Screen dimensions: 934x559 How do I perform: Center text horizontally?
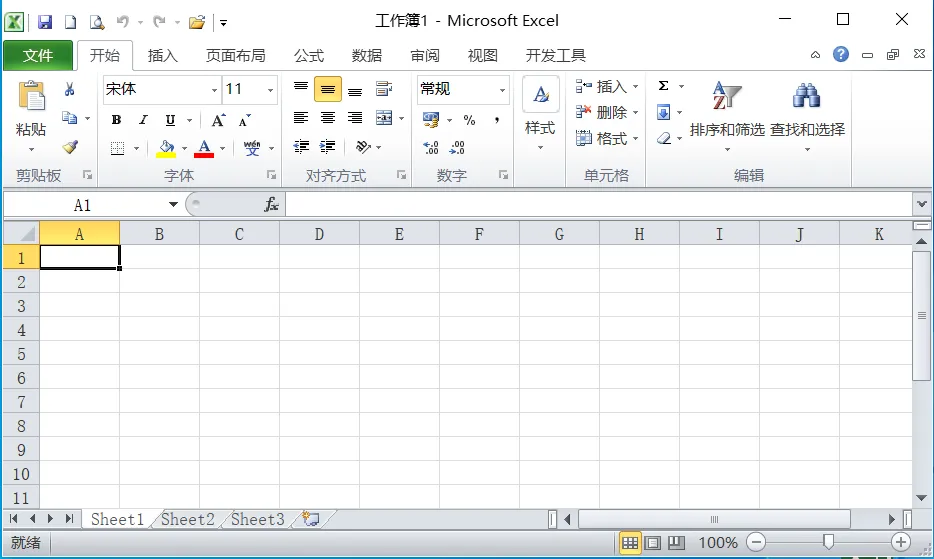click(328, 117)
